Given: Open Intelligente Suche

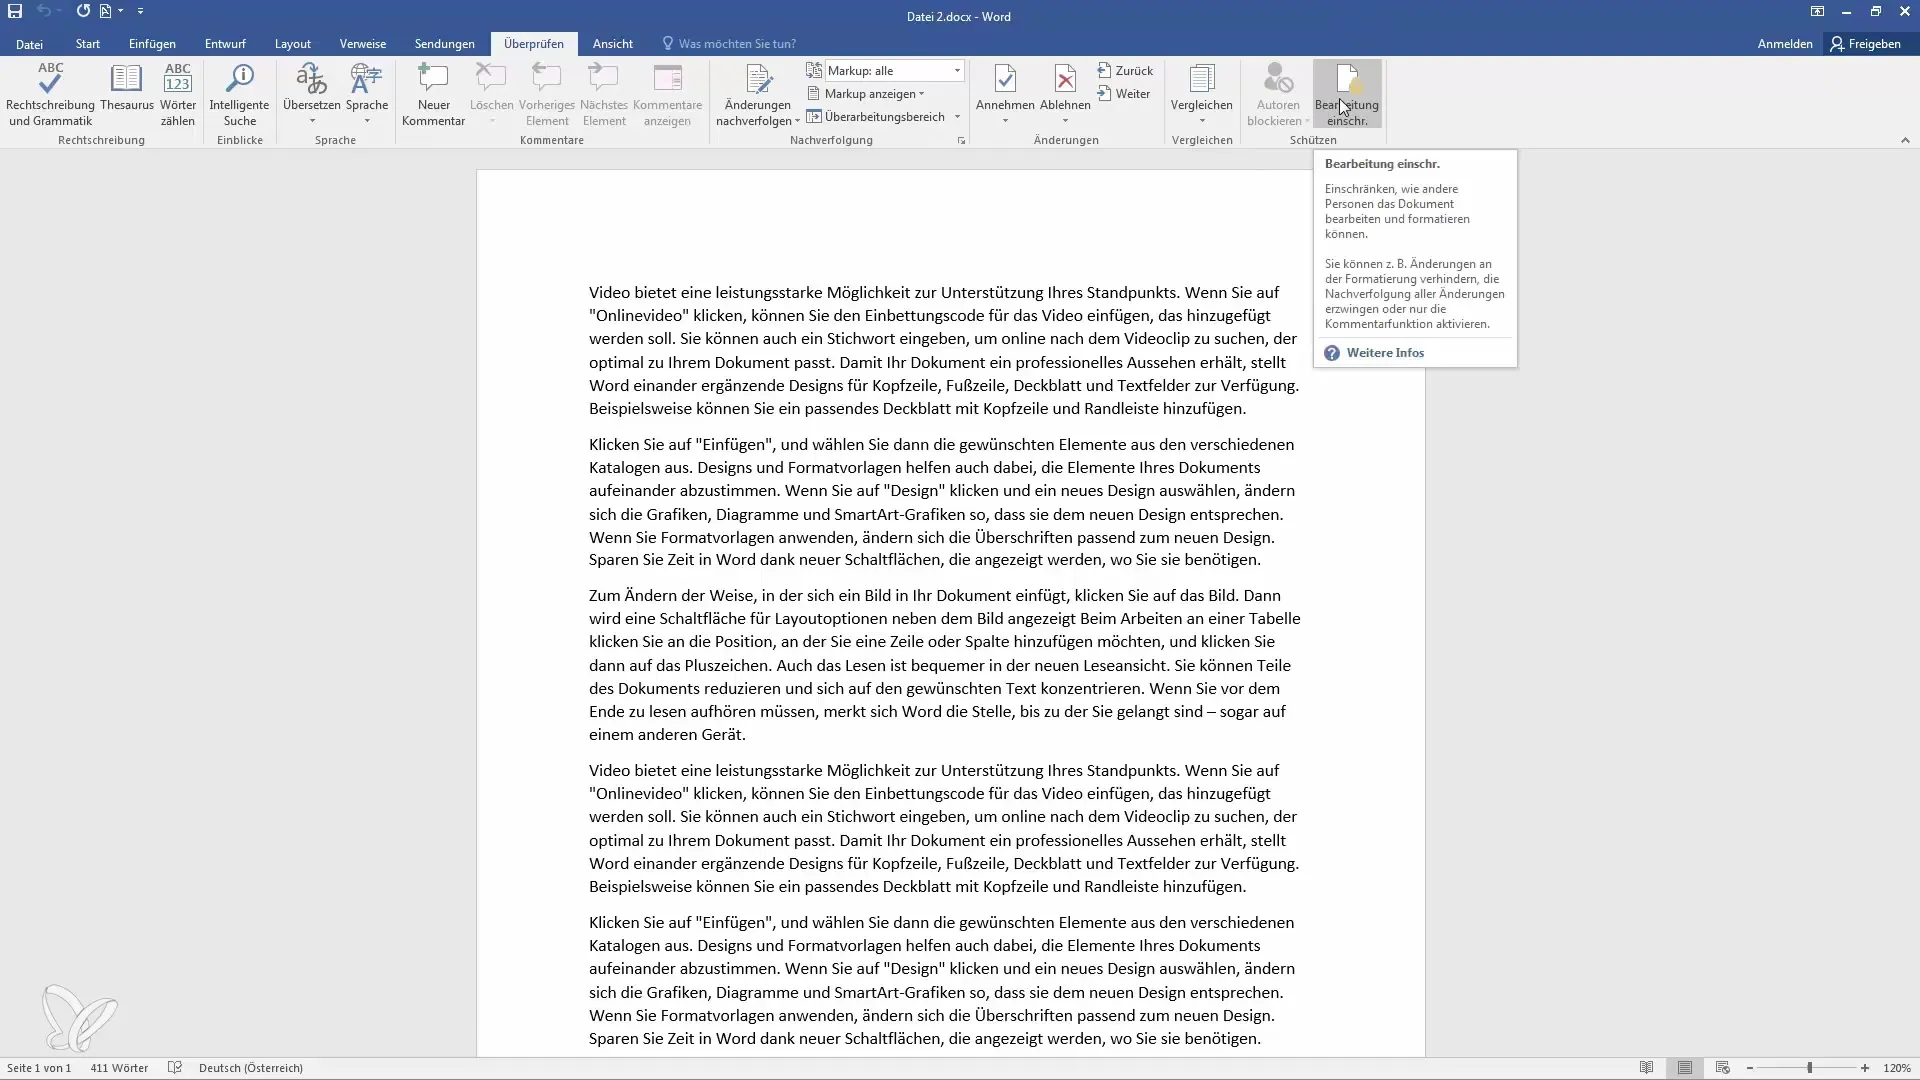Looking at the screenshot, I should coord(239,94).
